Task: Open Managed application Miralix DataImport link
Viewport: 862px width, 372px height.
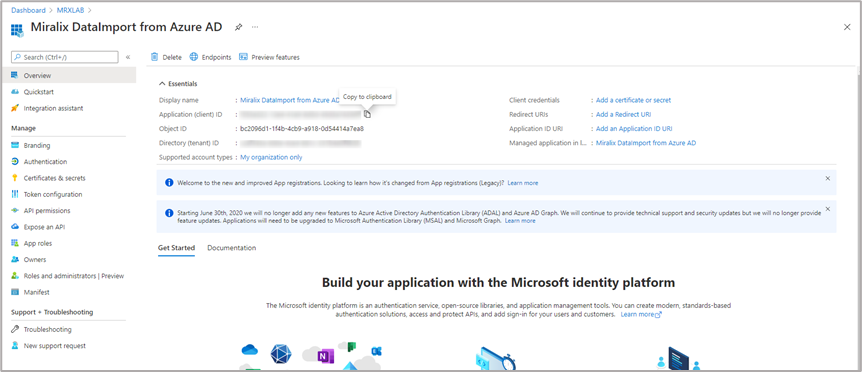Action: [646, 143]
